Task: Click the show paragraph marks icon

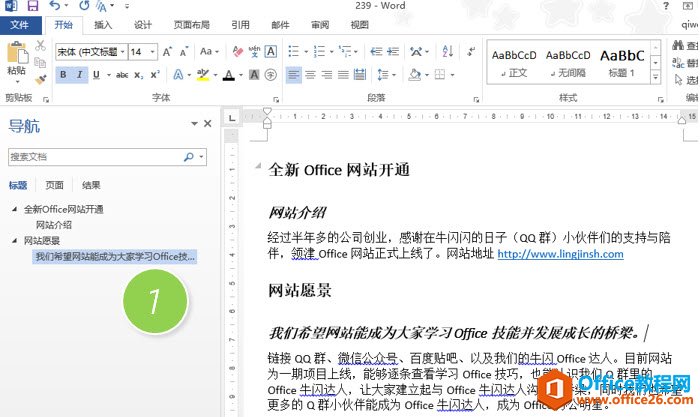Action: [471, 52]
